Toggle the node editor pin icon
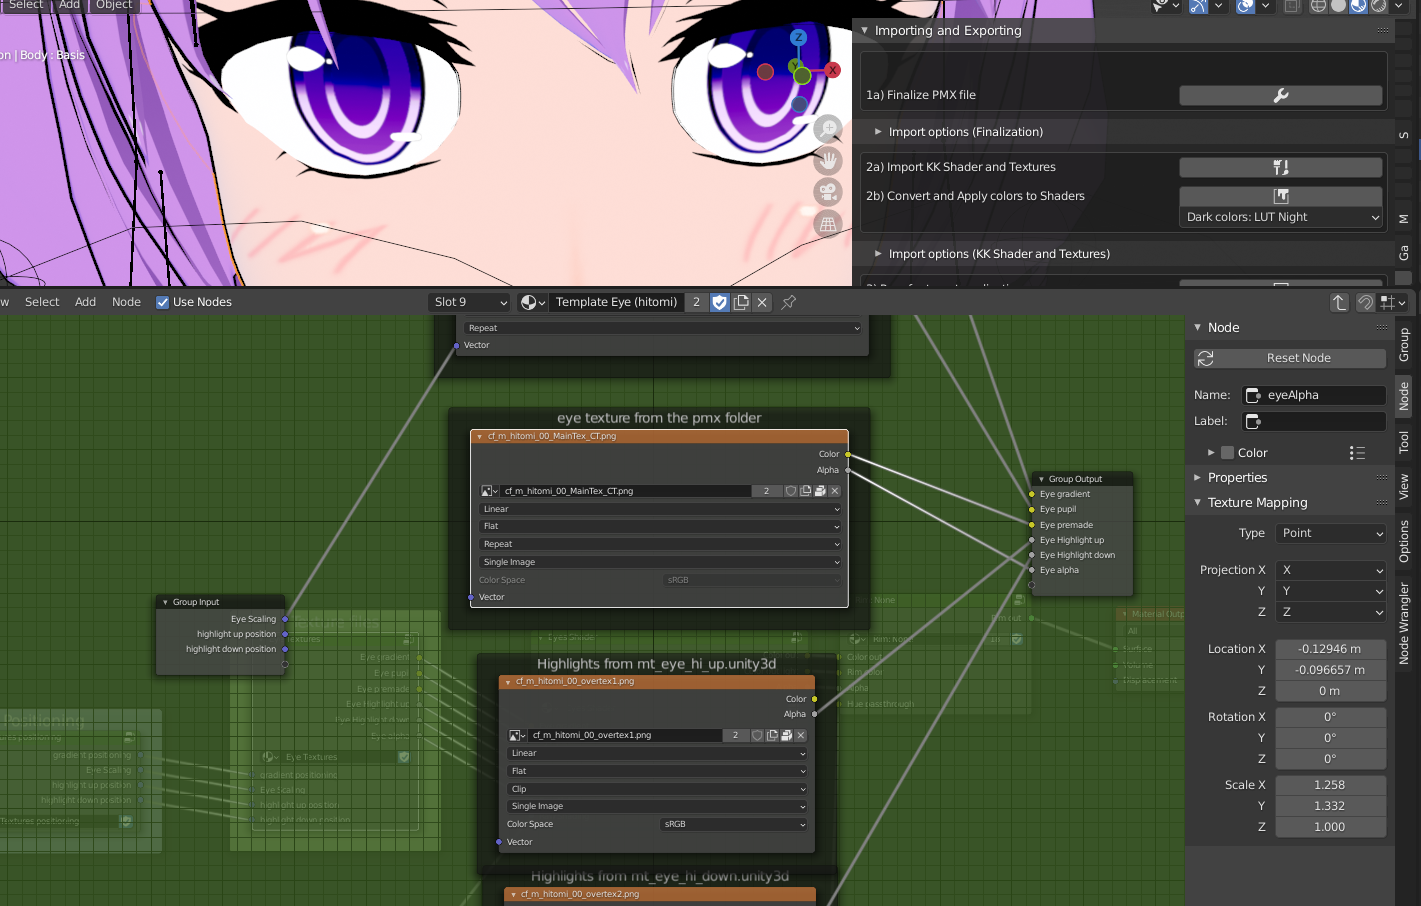 pos(789,302)
